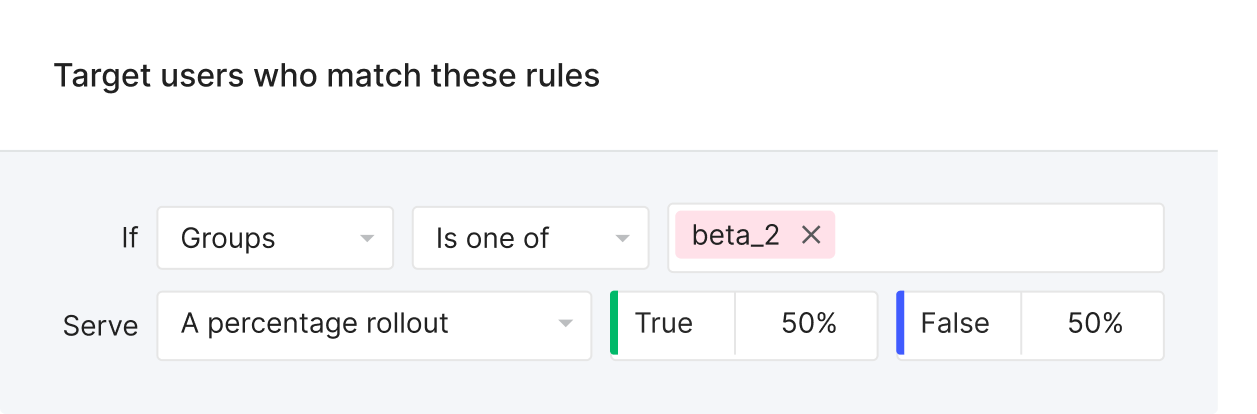Click the 'If' rule label
This screenshot has height=414, width=1257.
(129, 238)
